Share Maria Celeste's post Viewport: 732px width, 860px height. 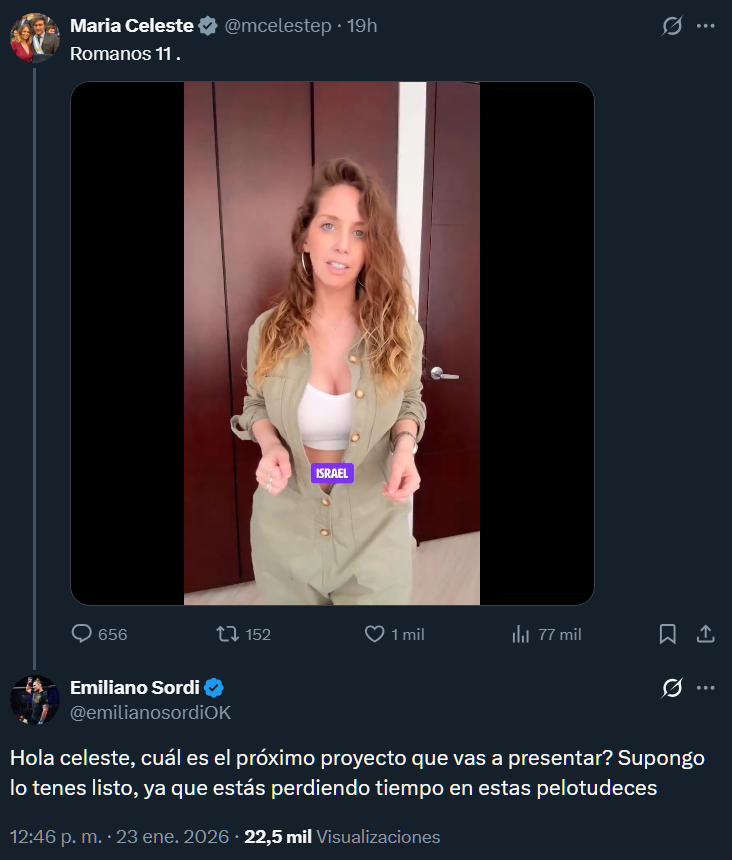tap(705, 634)
